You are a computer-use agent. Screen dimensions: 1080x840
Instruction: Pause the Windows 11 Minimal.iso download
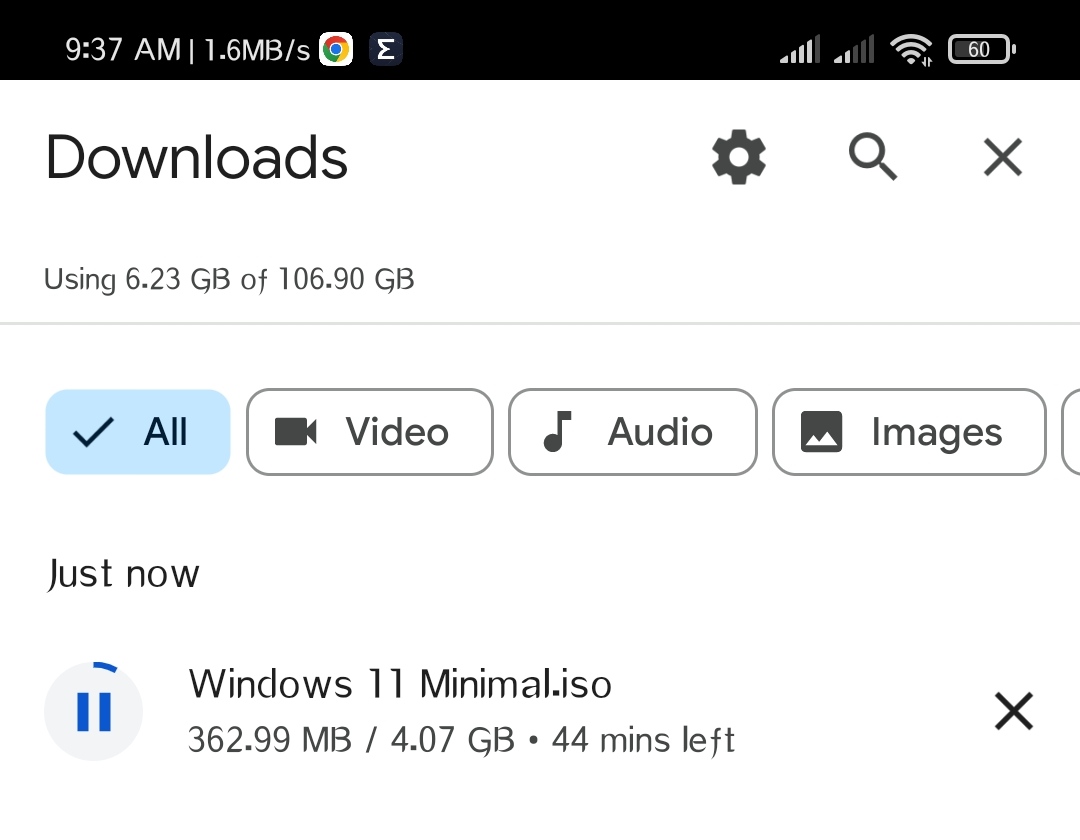point(94,711)
